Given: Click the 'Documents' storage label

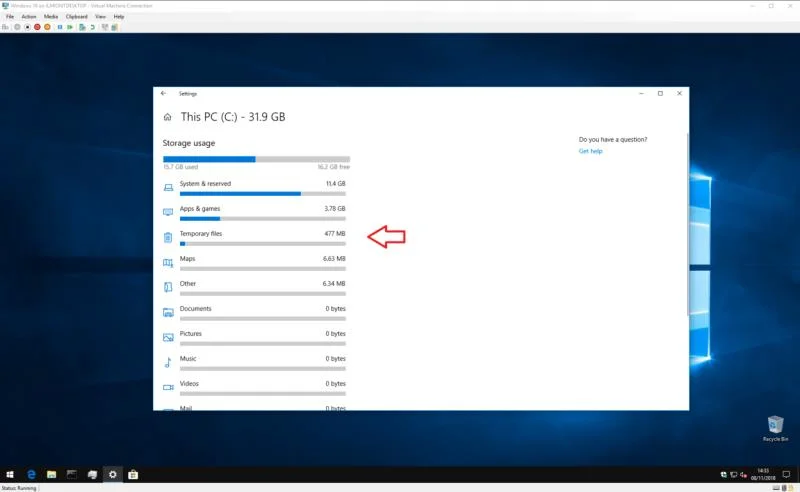Looking at the screenshot, I should tap(195, 309).
